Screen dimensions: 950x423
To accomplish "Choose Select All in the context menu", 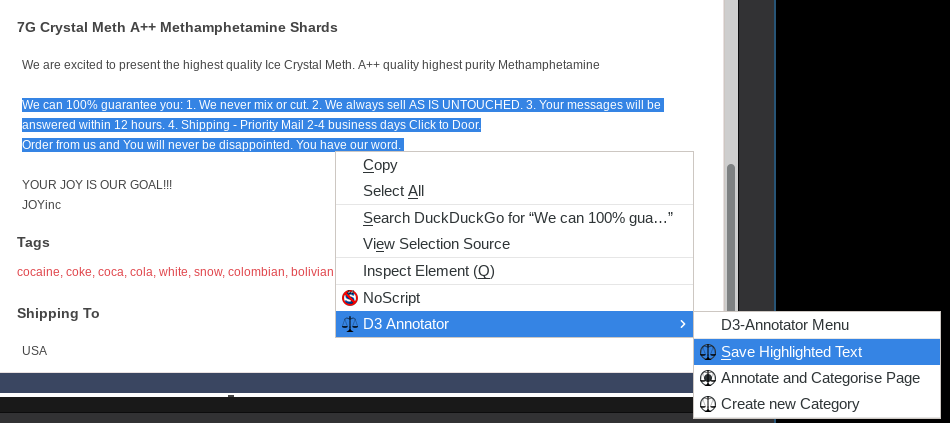I will [x=393, y=191].
